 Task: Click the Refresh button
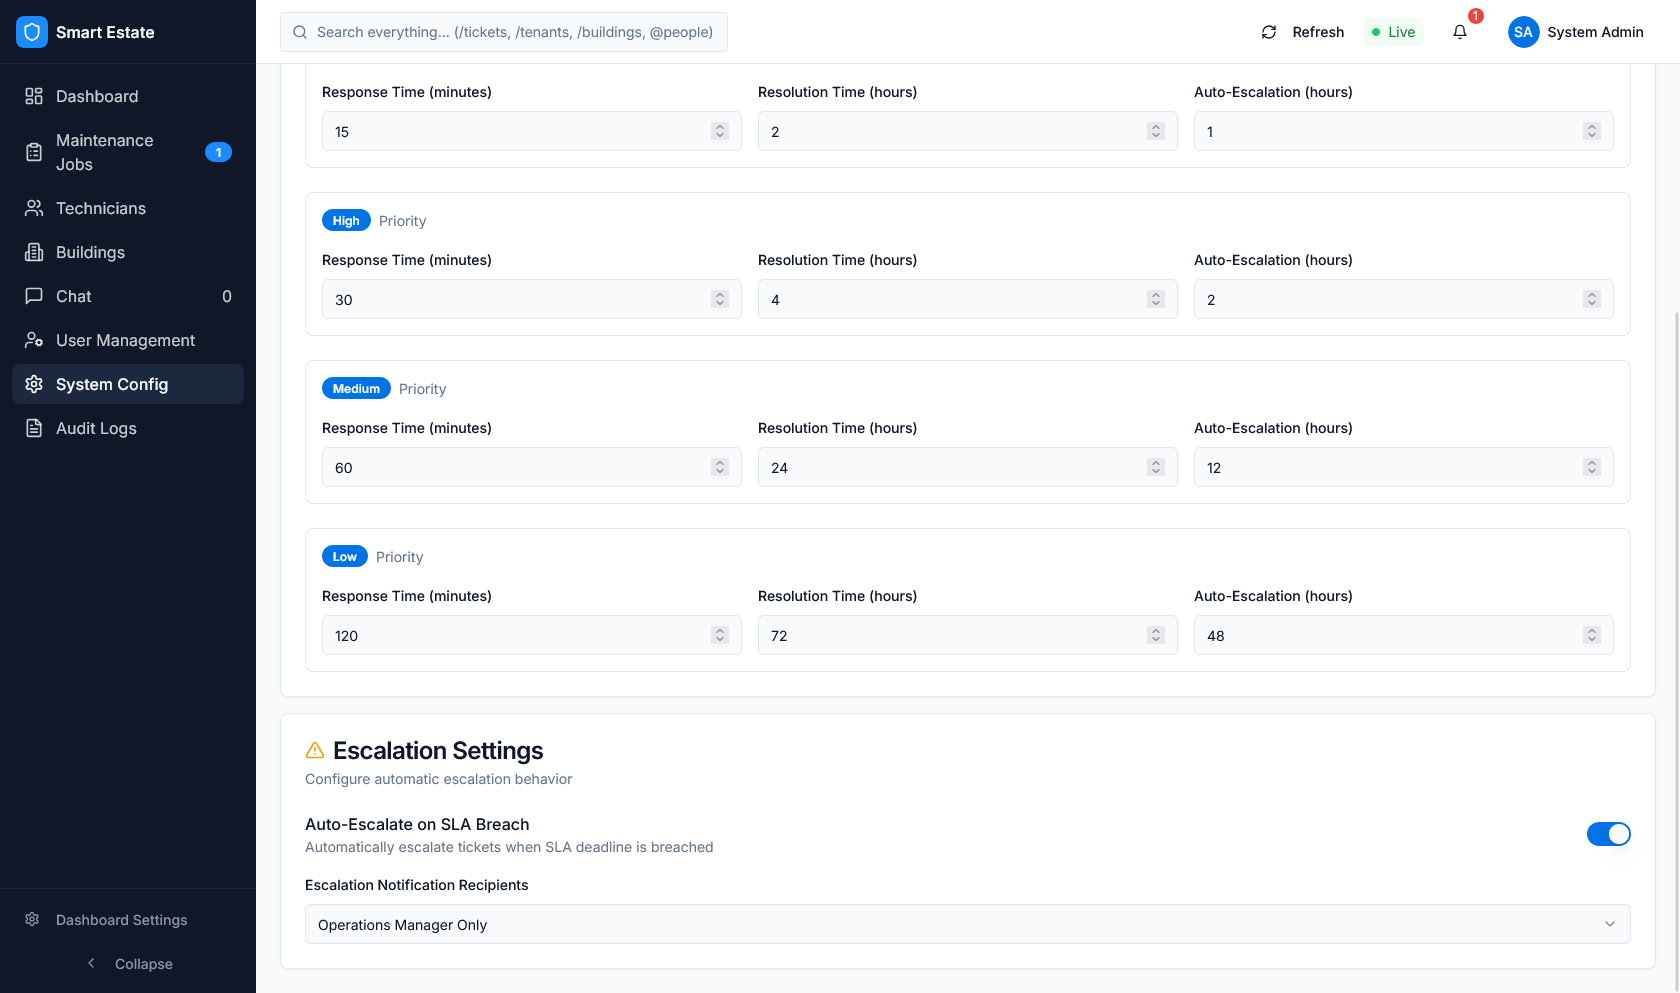(1302, 31)
